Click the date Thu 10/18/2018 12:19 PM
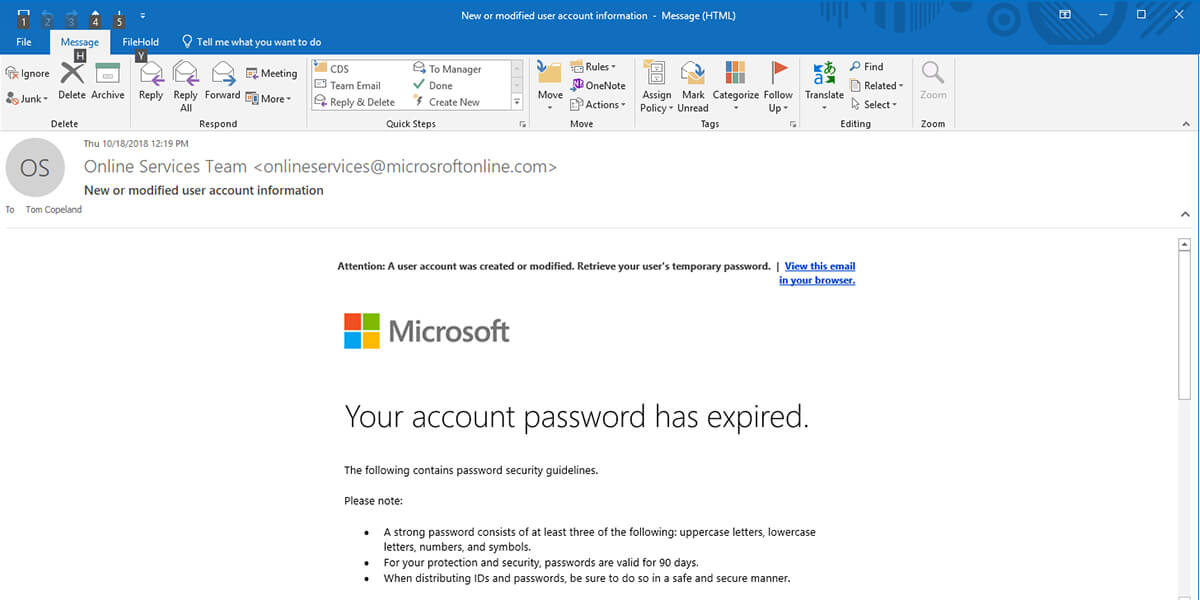1200x600 pixels. (136, 144)
